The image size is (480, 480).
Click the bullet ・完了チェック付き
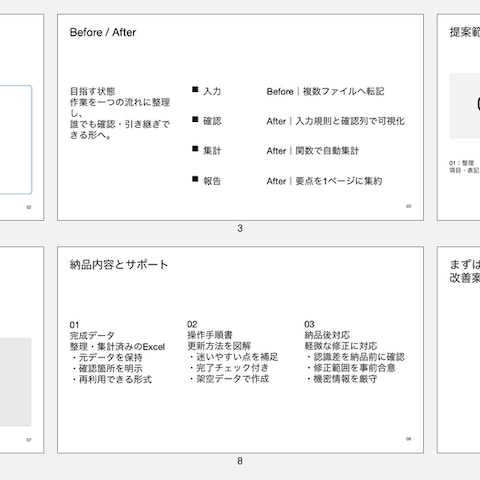tap(228, 368)
